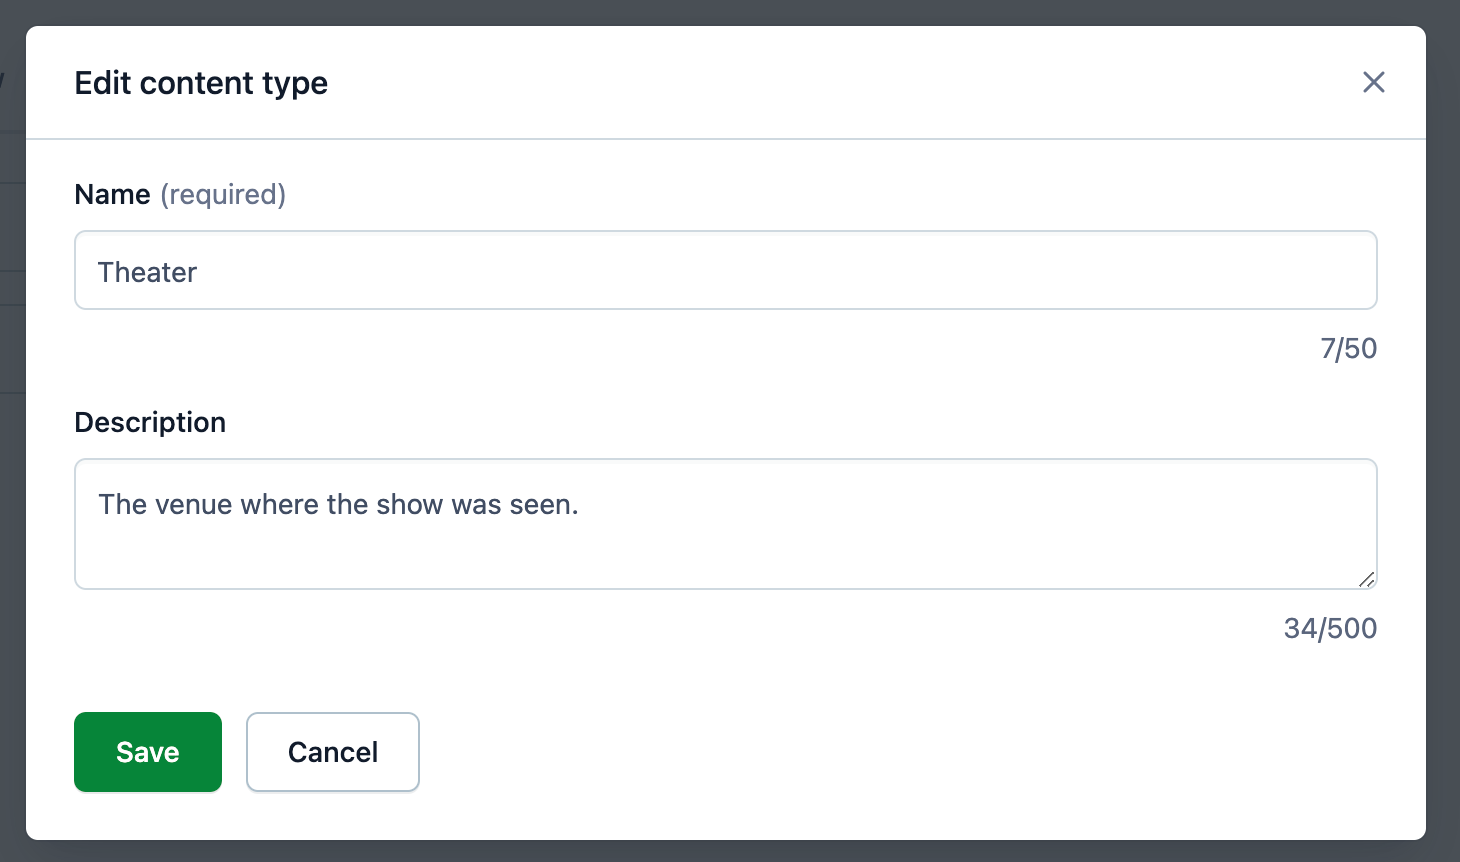The width and height of the screenshot is (1460, 862).
Task: Cancel editing the content type
Action: pyautogui.click(x=332, y=751)
